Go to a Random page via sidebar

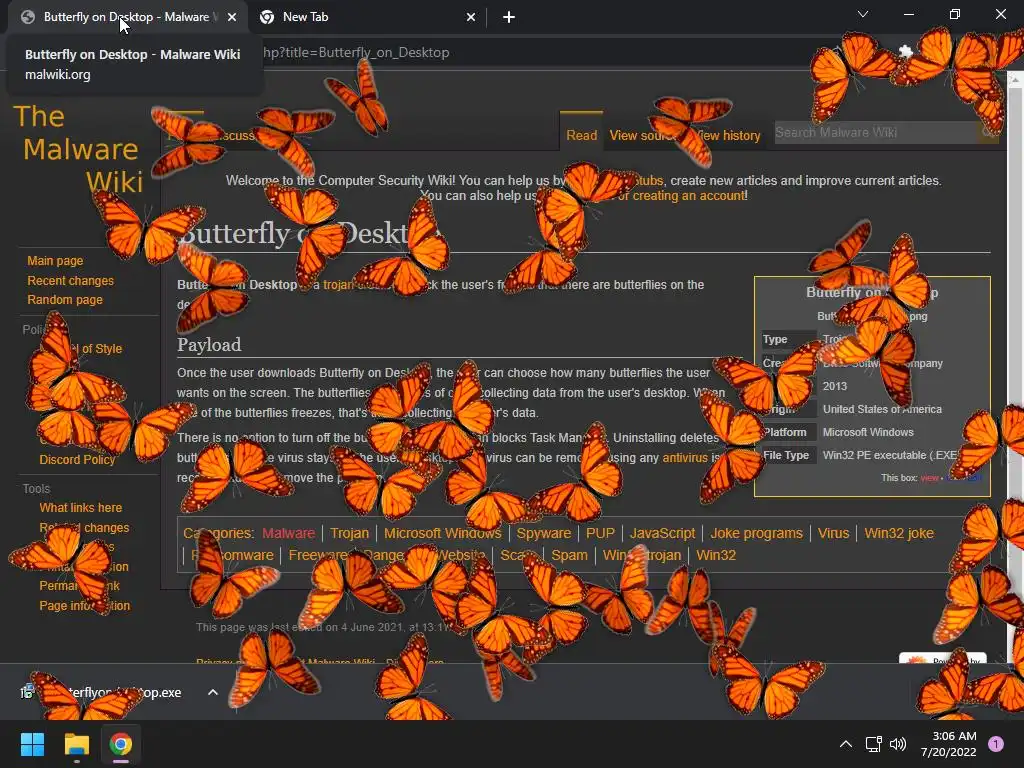(x=65, y=300)
